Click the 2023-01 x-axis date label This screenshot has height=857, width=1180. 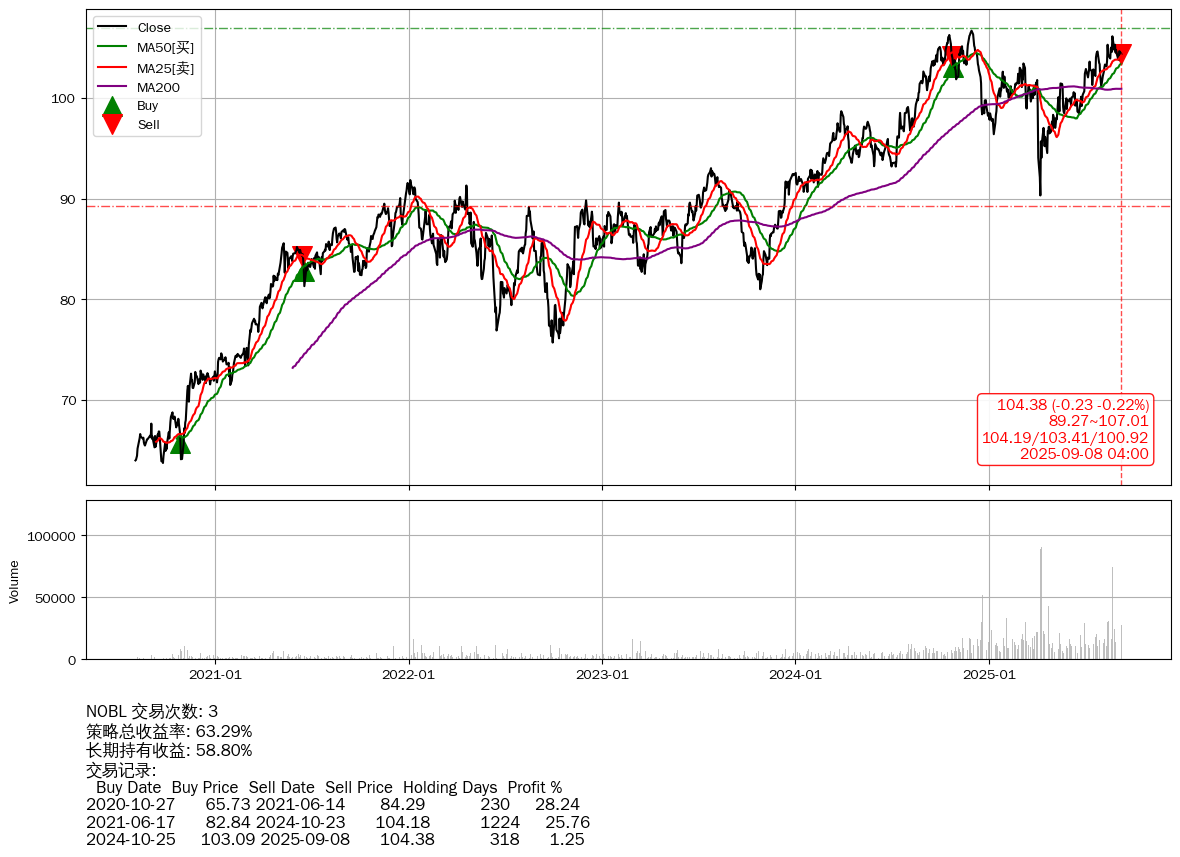click(602, 675)
